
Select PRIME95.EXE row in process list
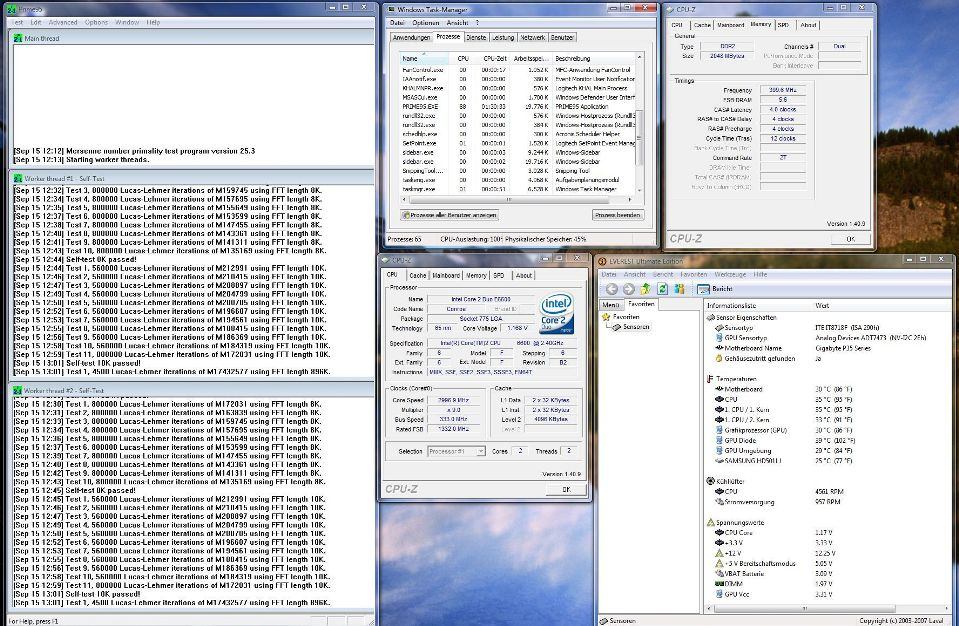click(x=518, y=106)
